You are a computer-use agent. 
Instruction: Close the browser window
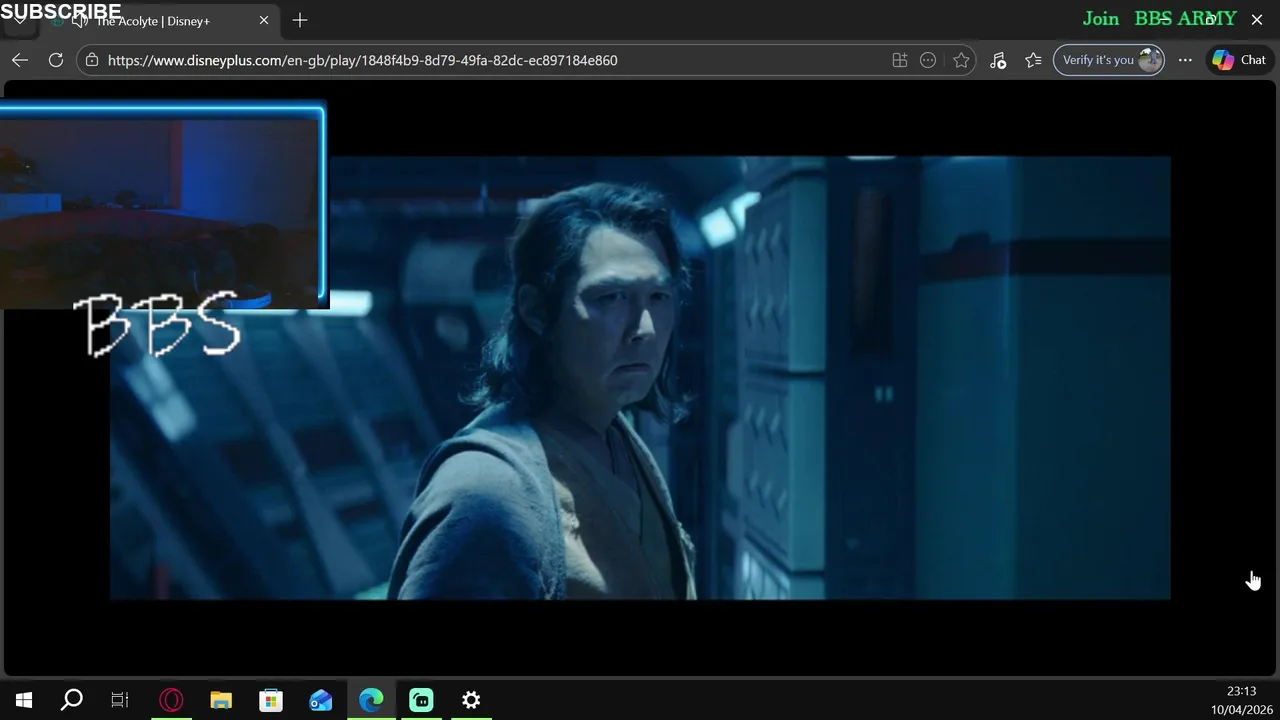[1257, 19]
